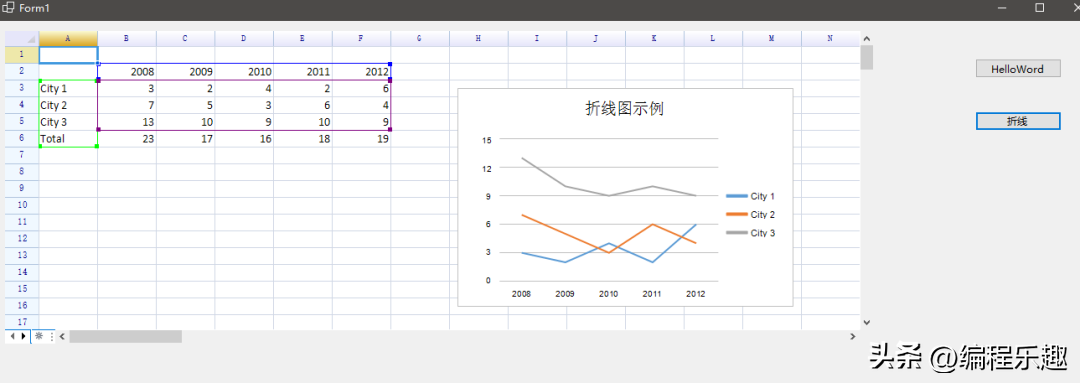Click the Total value 17 cell
Viewport: 1080px width, 383px height.
coord(185,138)
